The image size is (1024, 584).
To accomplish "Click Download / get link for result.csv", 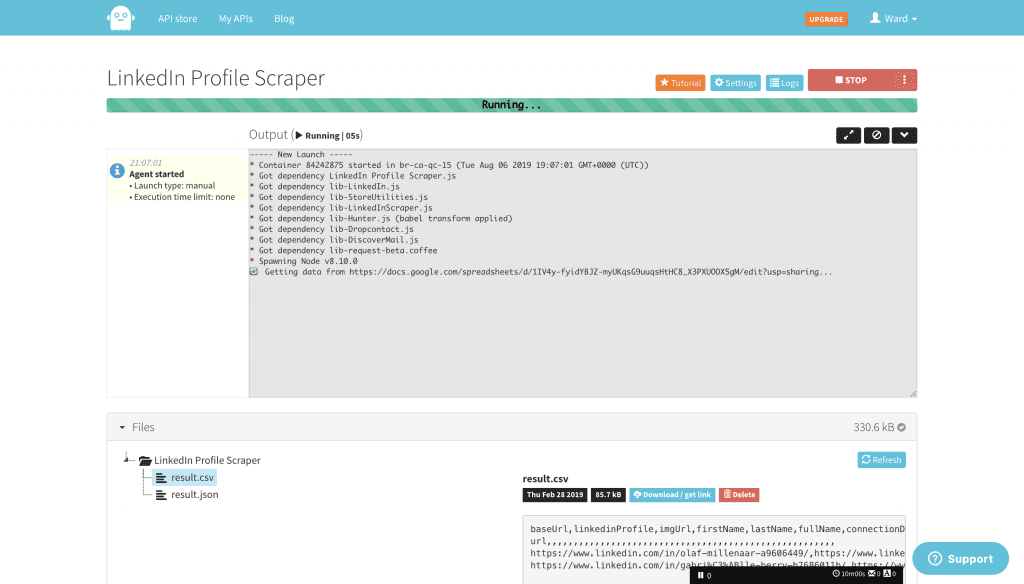I will (x=672, y=495).
